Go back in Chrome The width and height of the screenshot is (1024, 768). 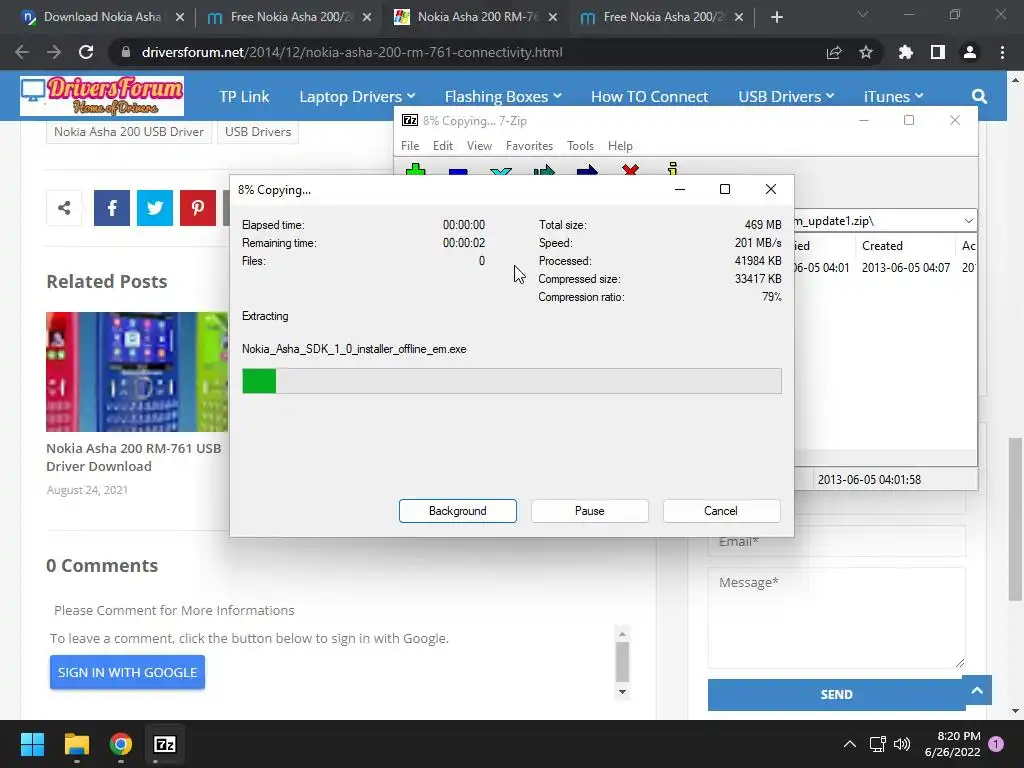[x=22, y=52]
